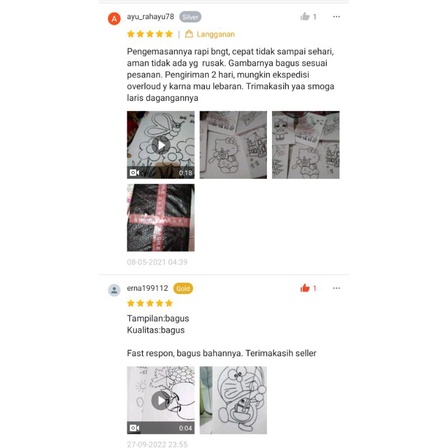Open the Hello Kitty coloring page photo
This screenshot has height=448, width=448.
coord(233,145)
